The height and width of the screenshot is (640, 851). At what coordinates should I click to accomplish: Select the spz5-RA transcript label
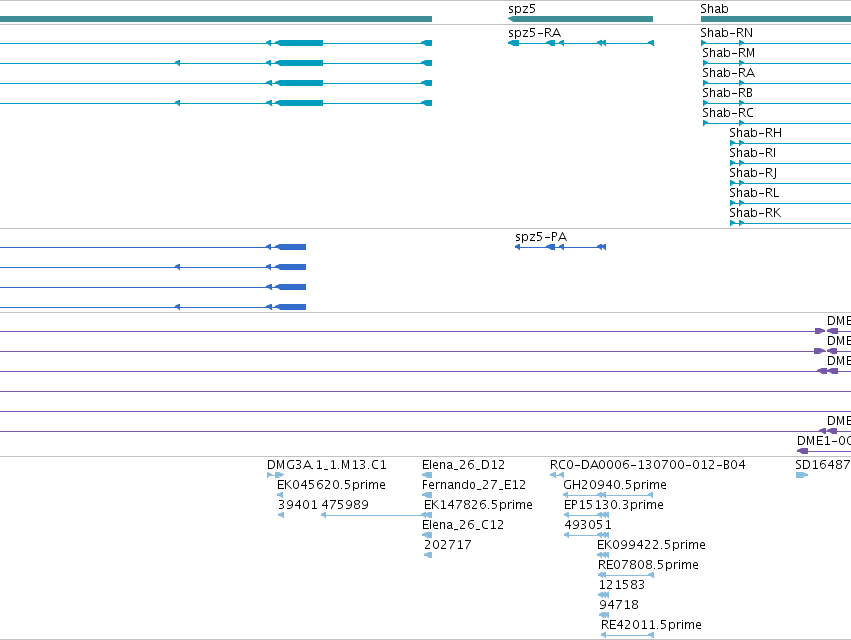click(x=534, y=33)
